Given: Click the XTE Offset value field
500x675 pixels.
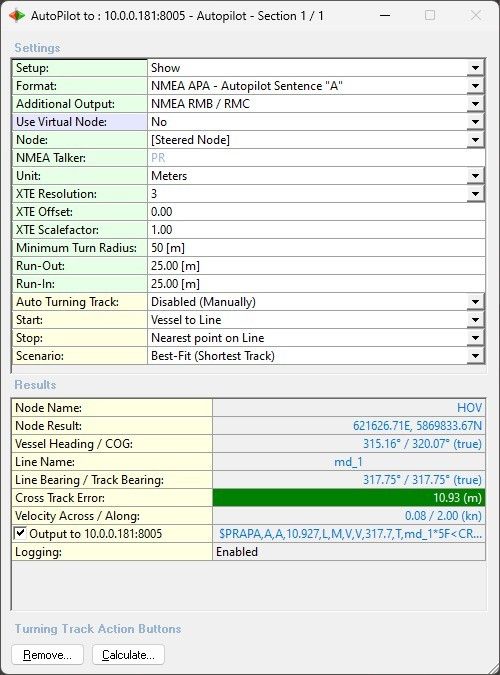Looking at the screenshot, I should 316,212.
